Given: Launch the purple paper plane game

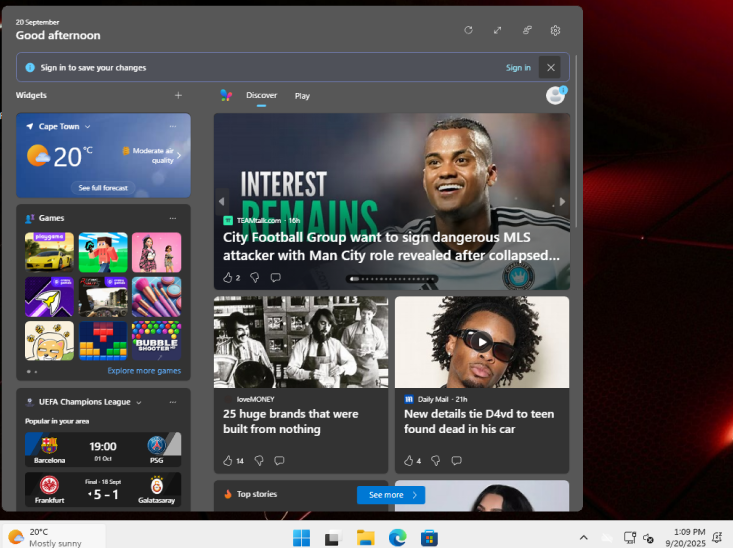Looking at the screenshot, I should pyautogui.click(x=49, y=297).
